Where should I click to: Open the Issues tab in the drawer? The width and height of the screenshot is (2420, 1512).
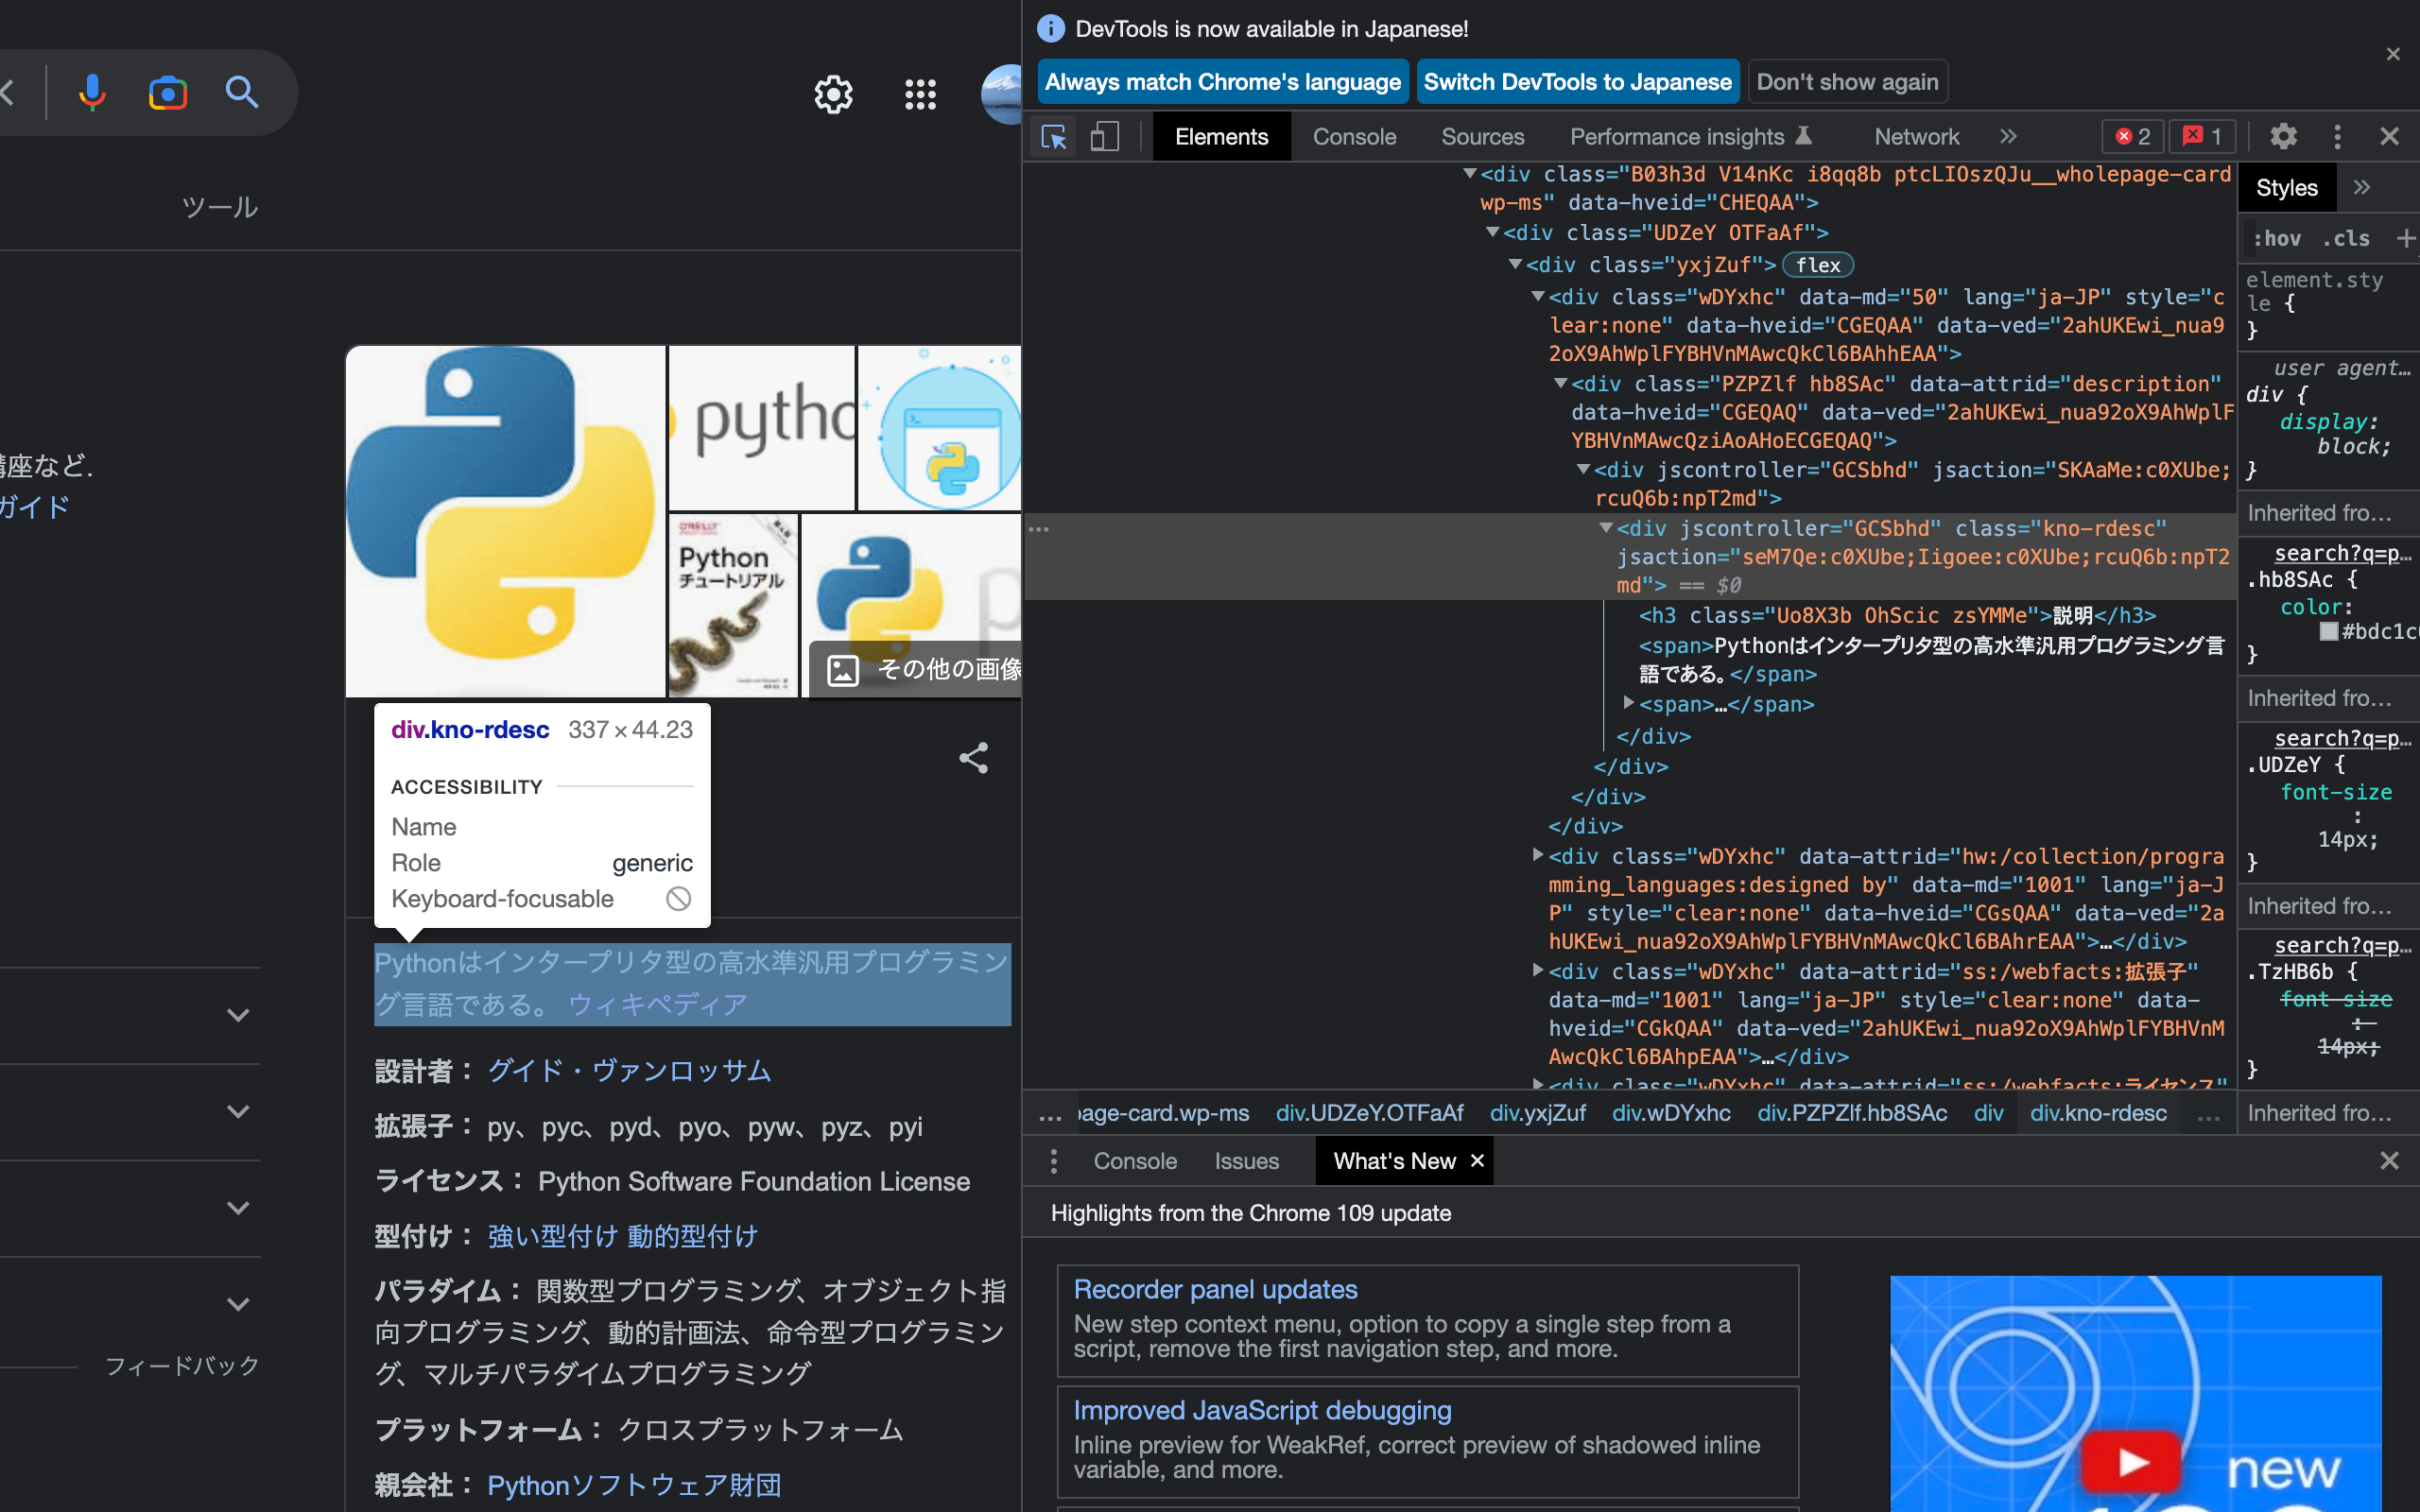pyautogui.click(x=1246, y=1160)
